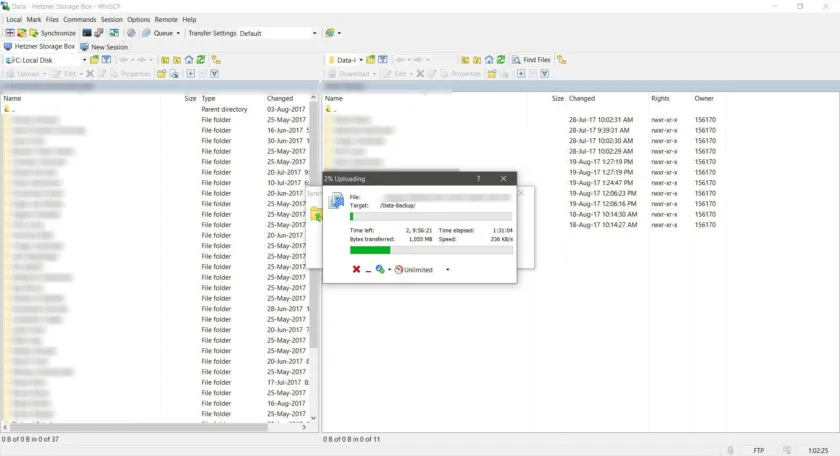Show remote directory tree icon
This screenshot has width=840, height=456.
(561, 60)
